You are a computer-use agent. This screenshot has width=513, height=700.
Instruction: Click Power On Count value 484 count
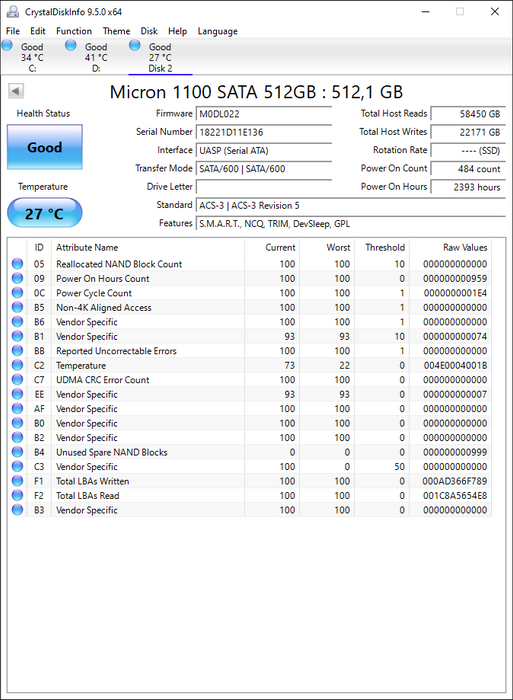(468, 169)
